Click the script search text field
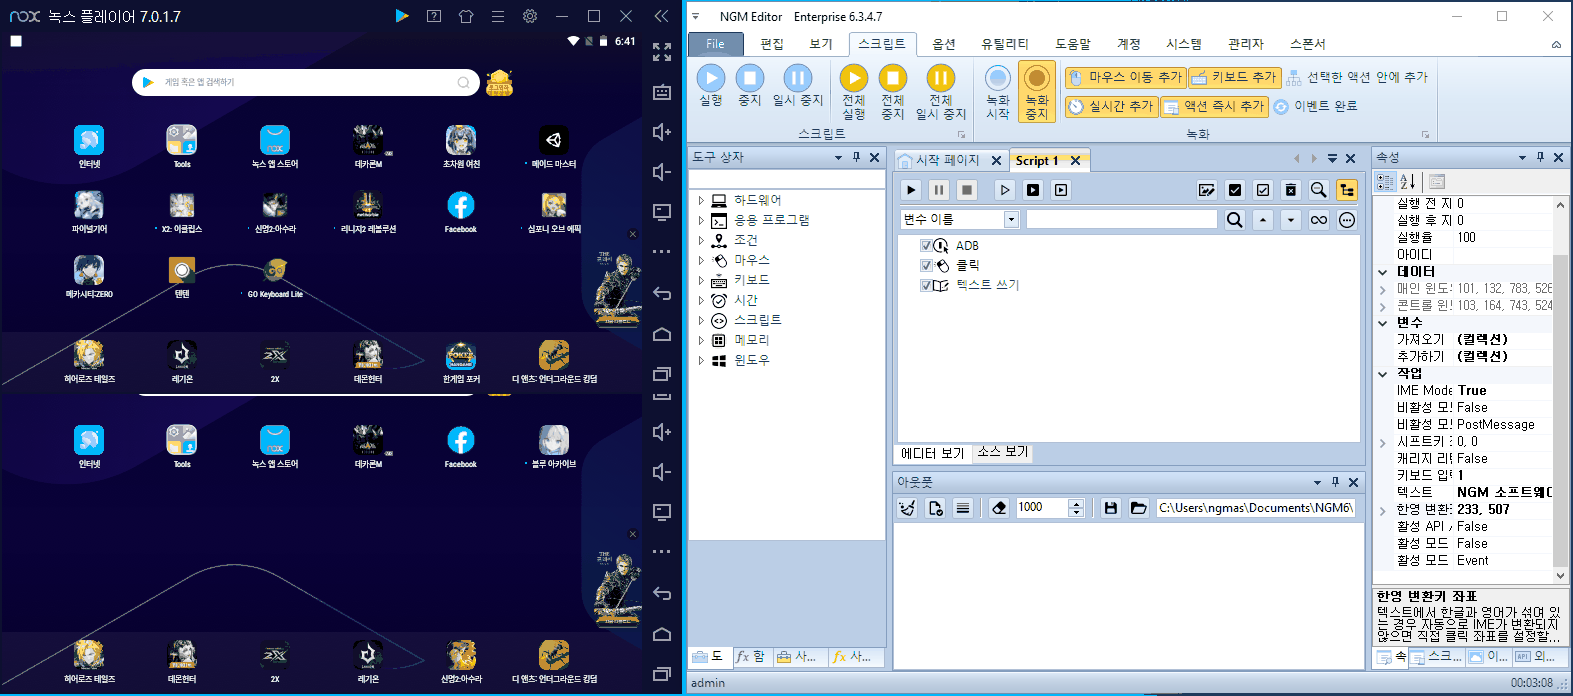Viewport: 1573px width, 696px height. coord(1121,220)
